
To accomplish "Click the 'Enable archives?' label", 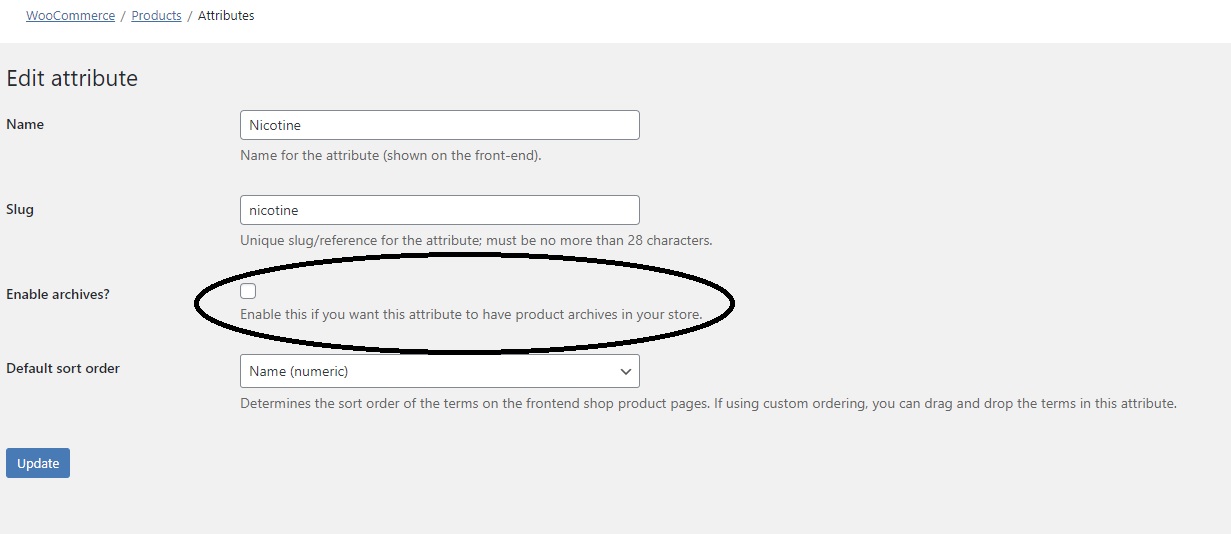I will [58, 294].
